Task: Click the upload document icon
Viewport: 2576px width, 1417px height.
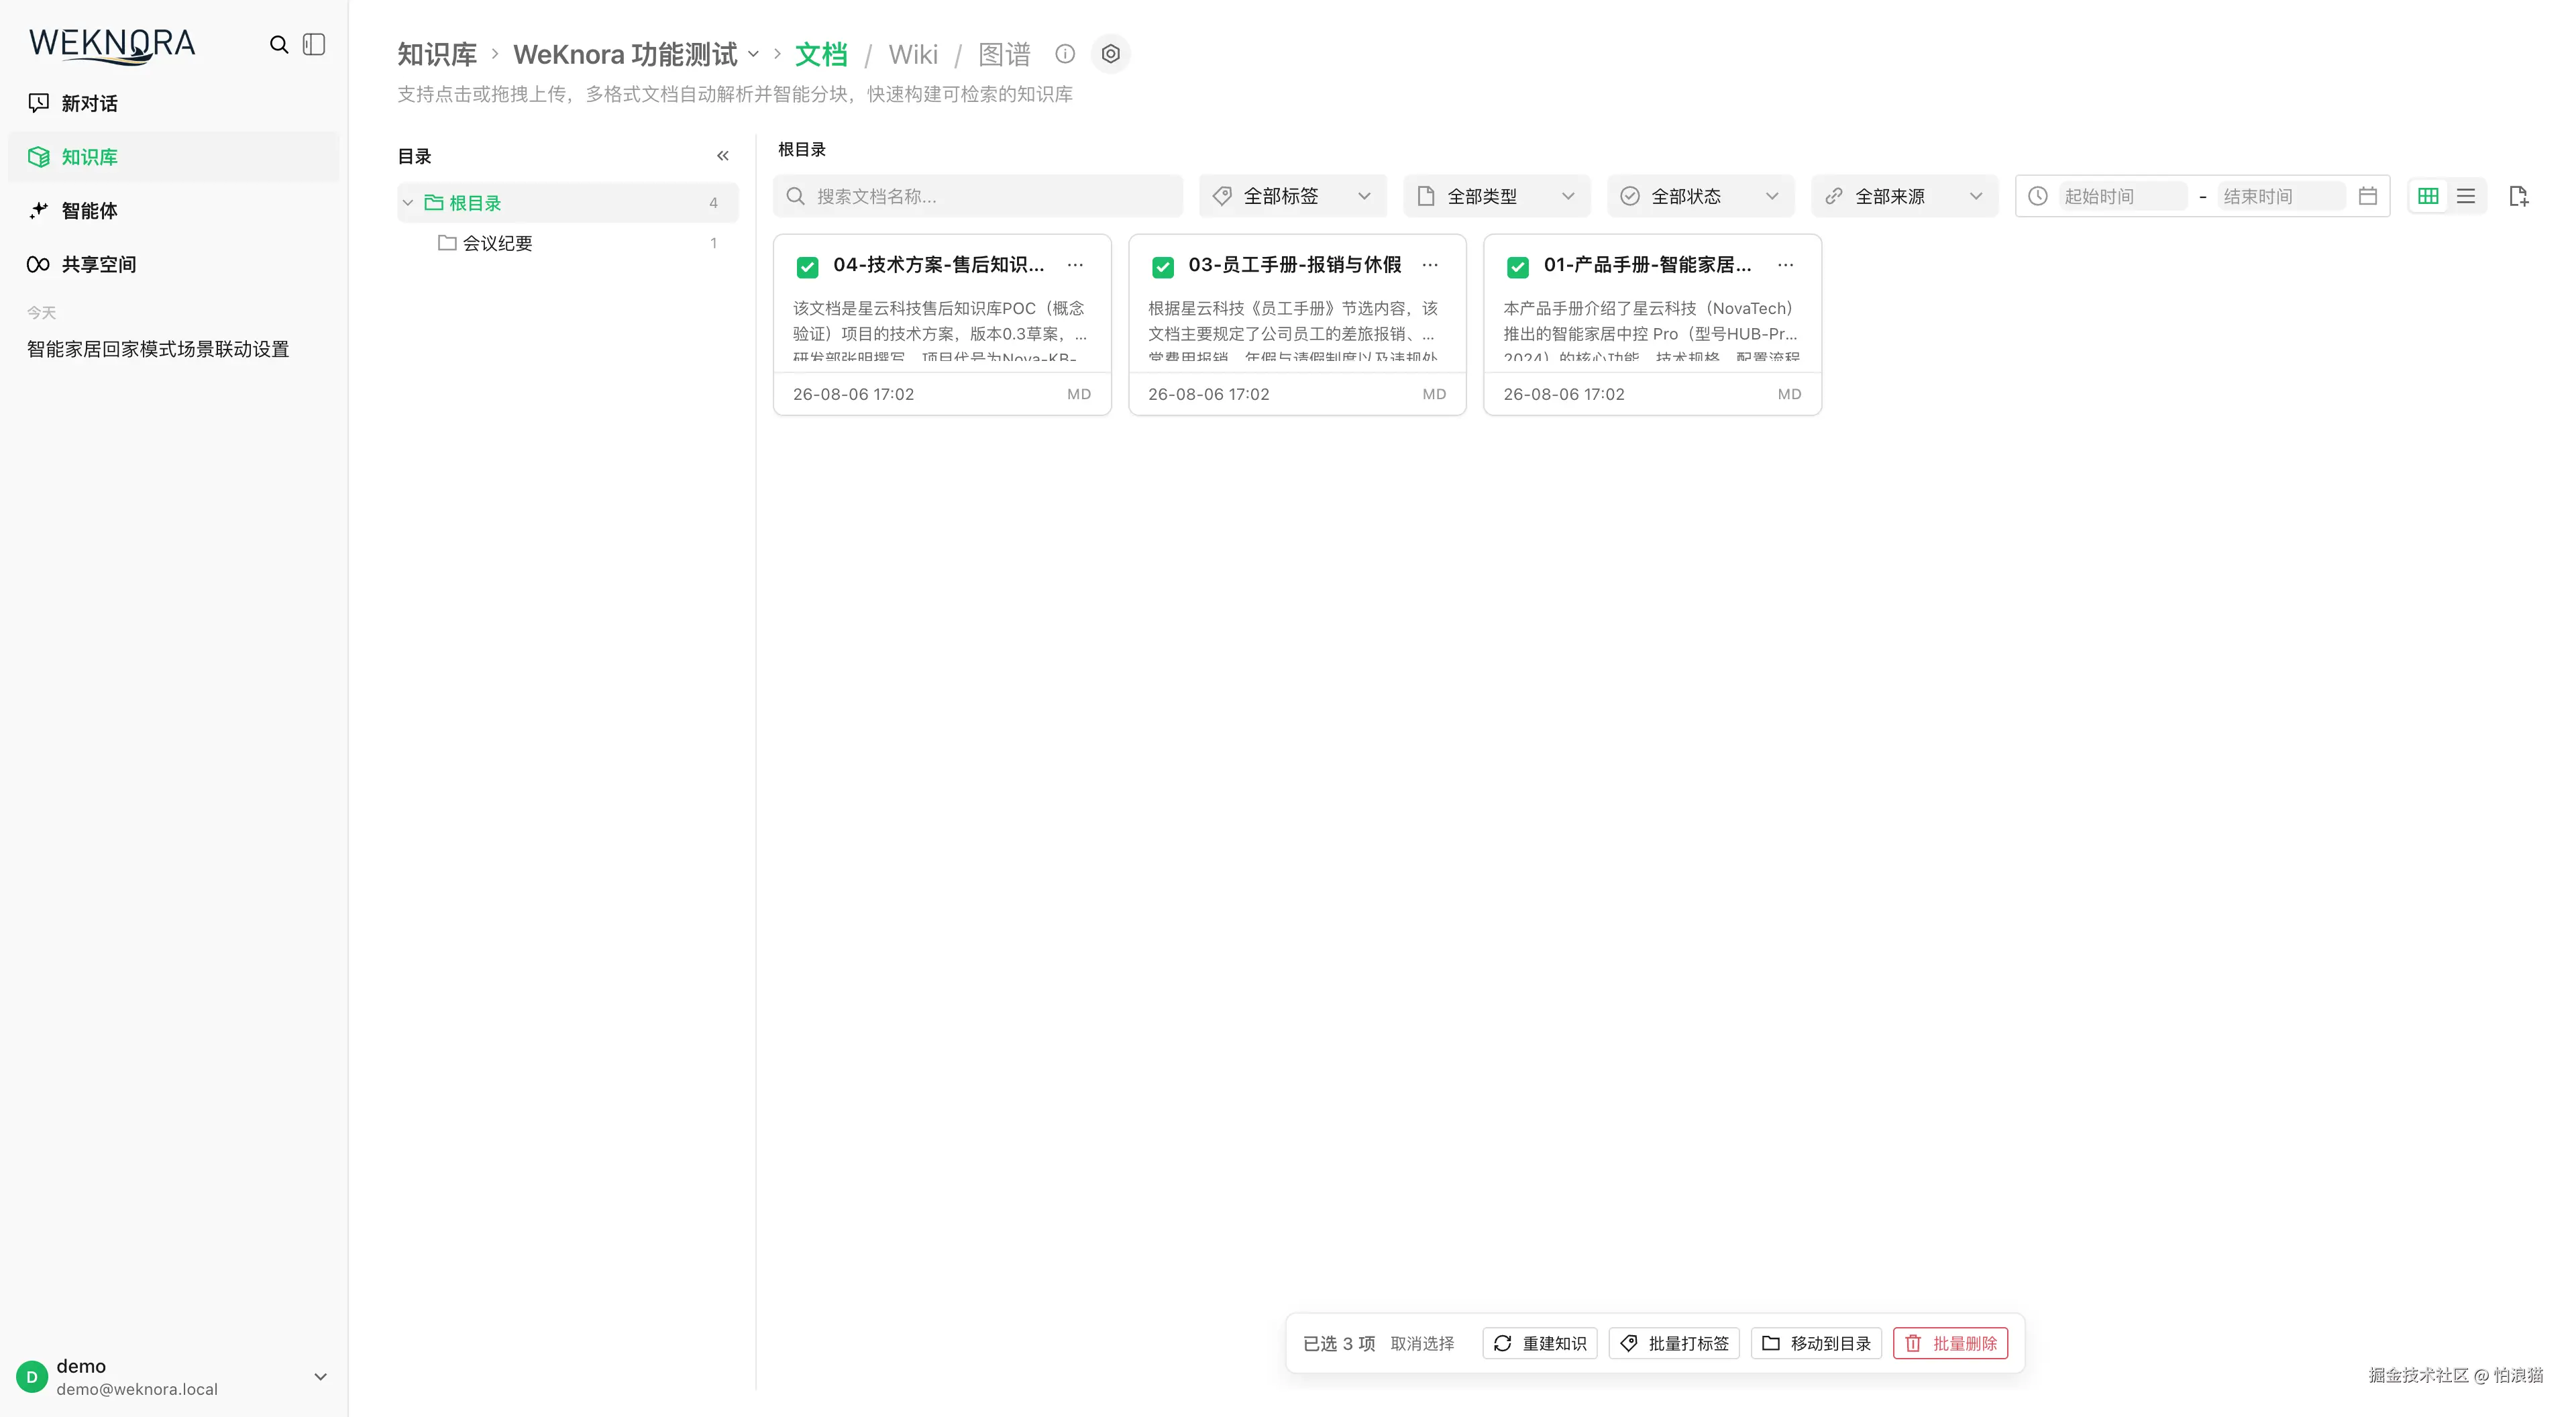Action: [2519, 196]
